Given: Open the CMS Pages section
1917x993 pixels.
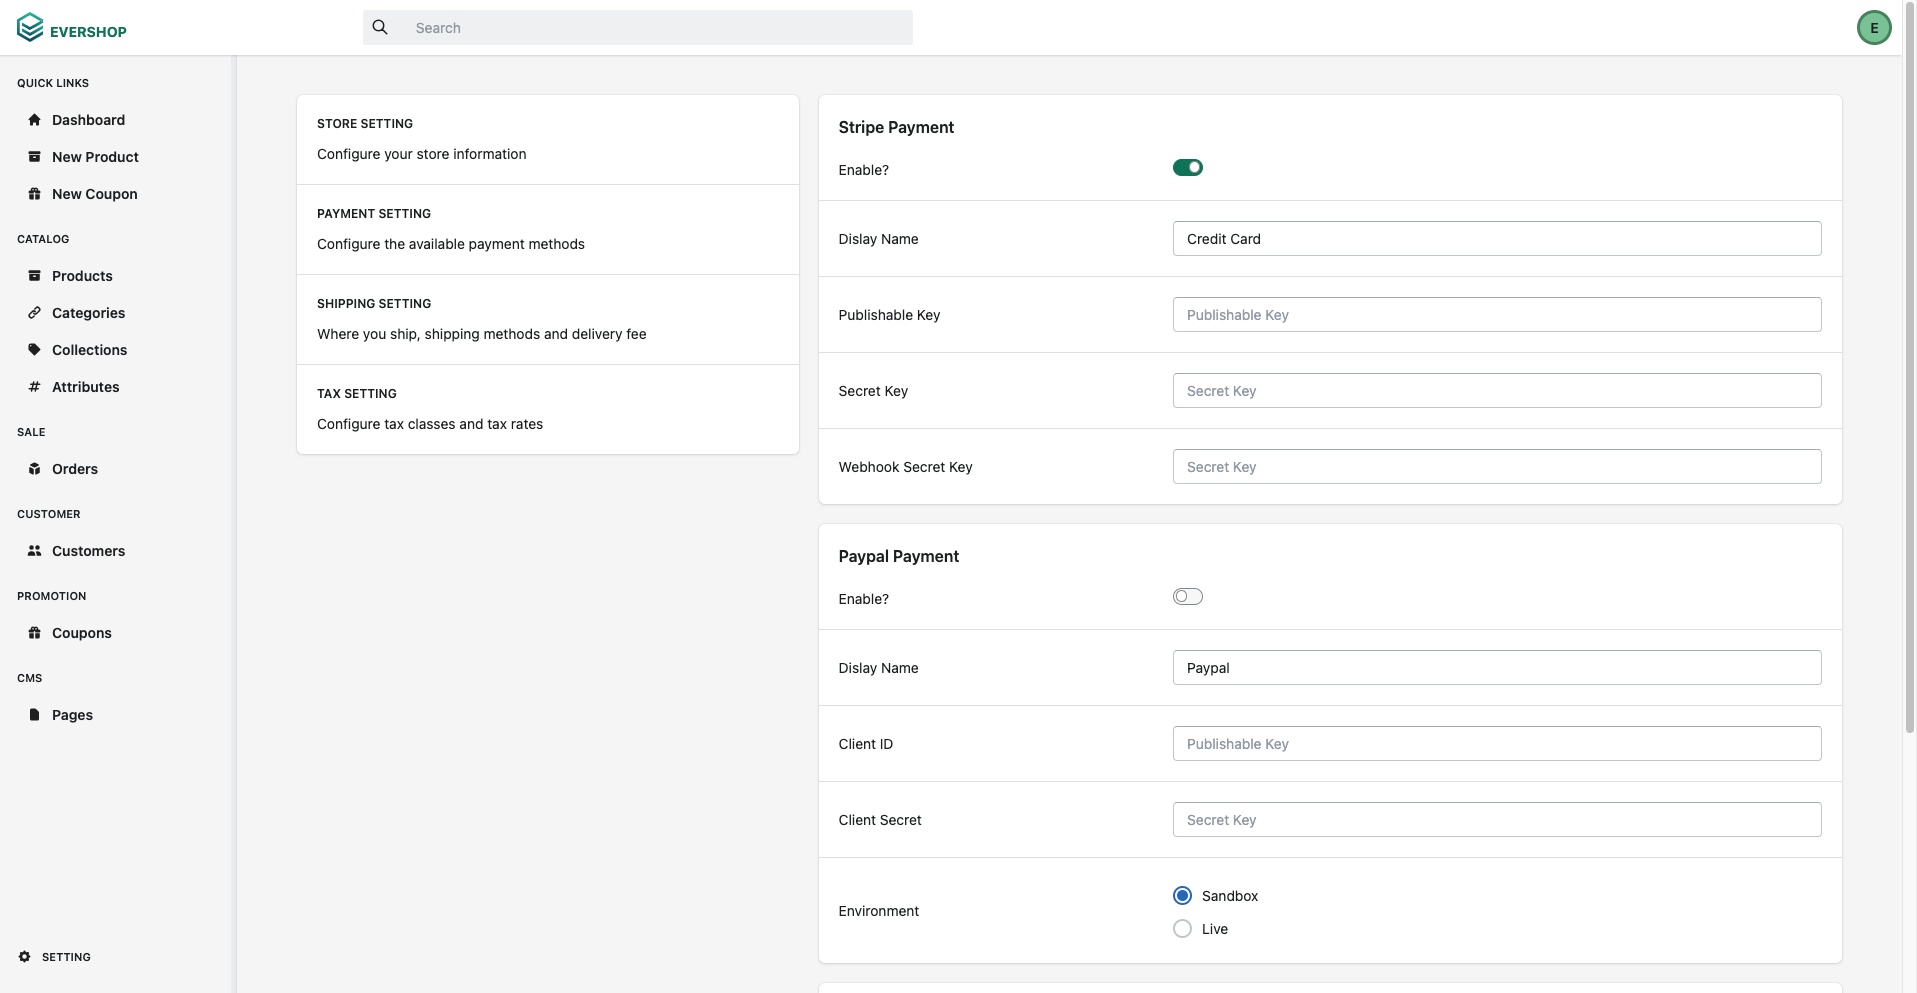Looking at the screenshot, I should (72, 715).
